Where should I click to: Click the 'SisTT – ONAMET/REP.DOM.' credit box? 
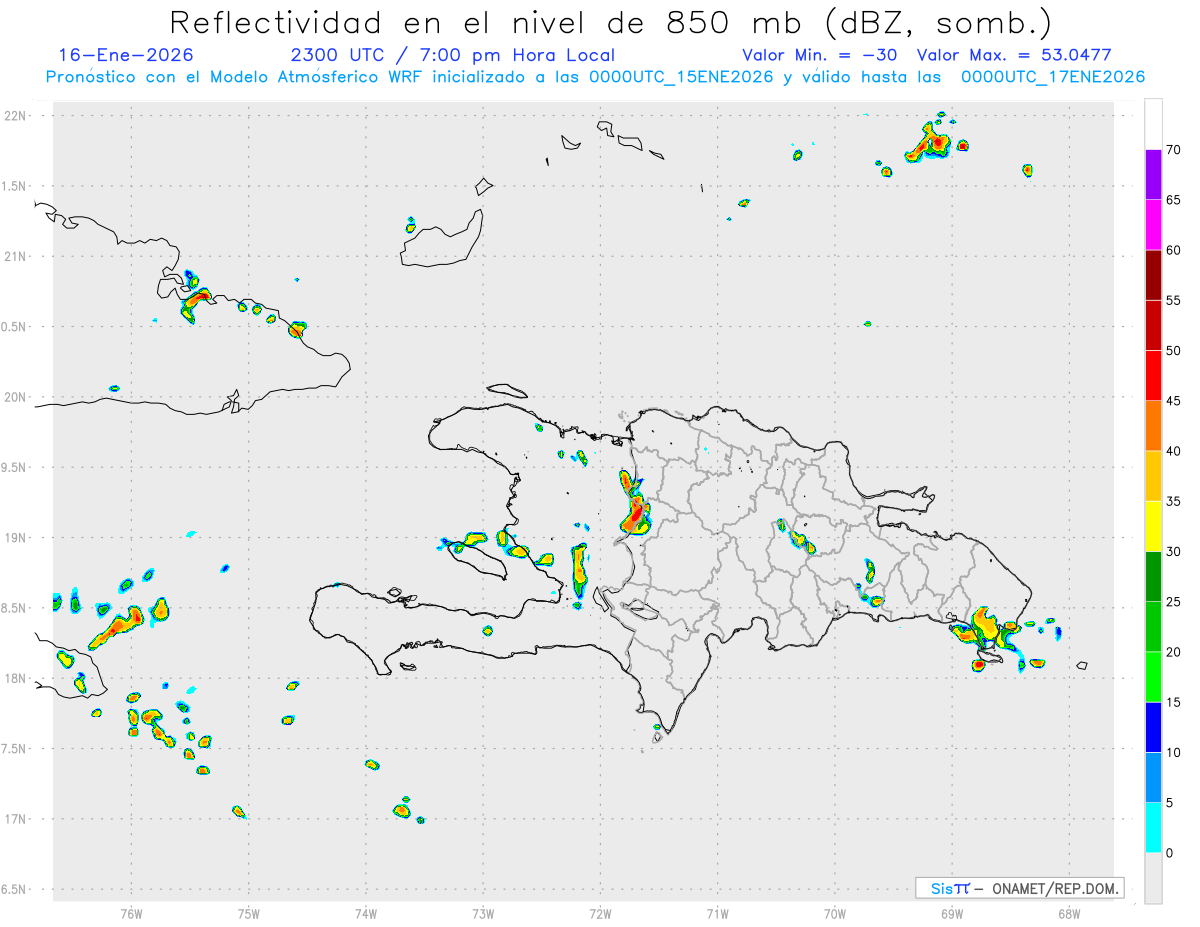[x=1019, y=888]
